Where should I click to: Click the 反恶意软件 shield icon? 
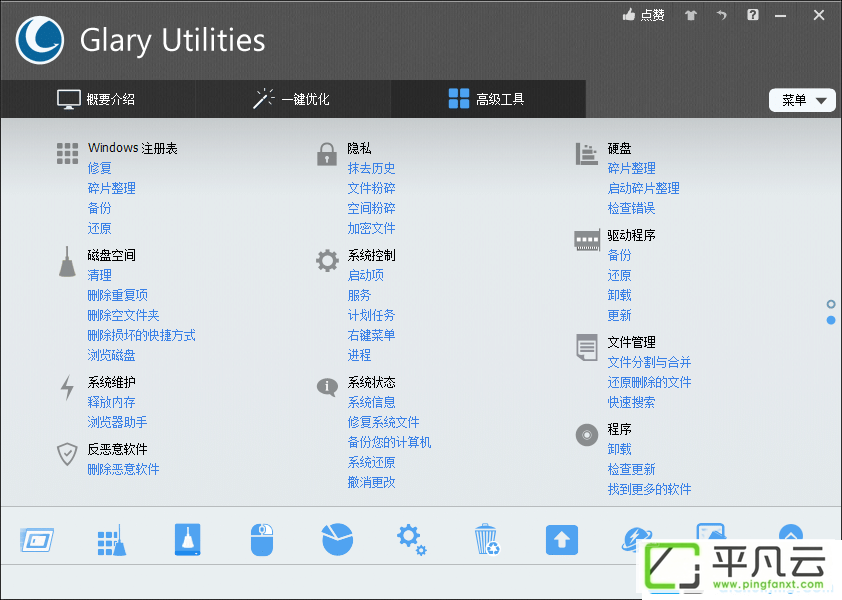pos(67,454)
